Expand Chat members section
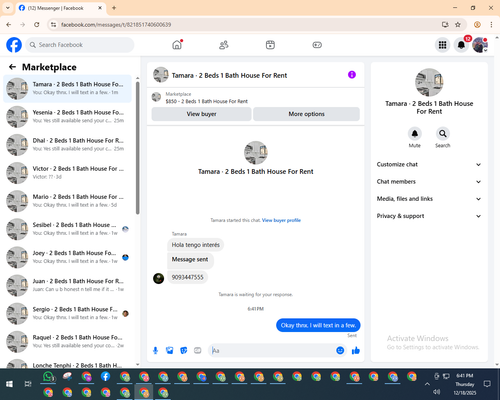Screen dimensions: 500x400 [x=429, y=182]
